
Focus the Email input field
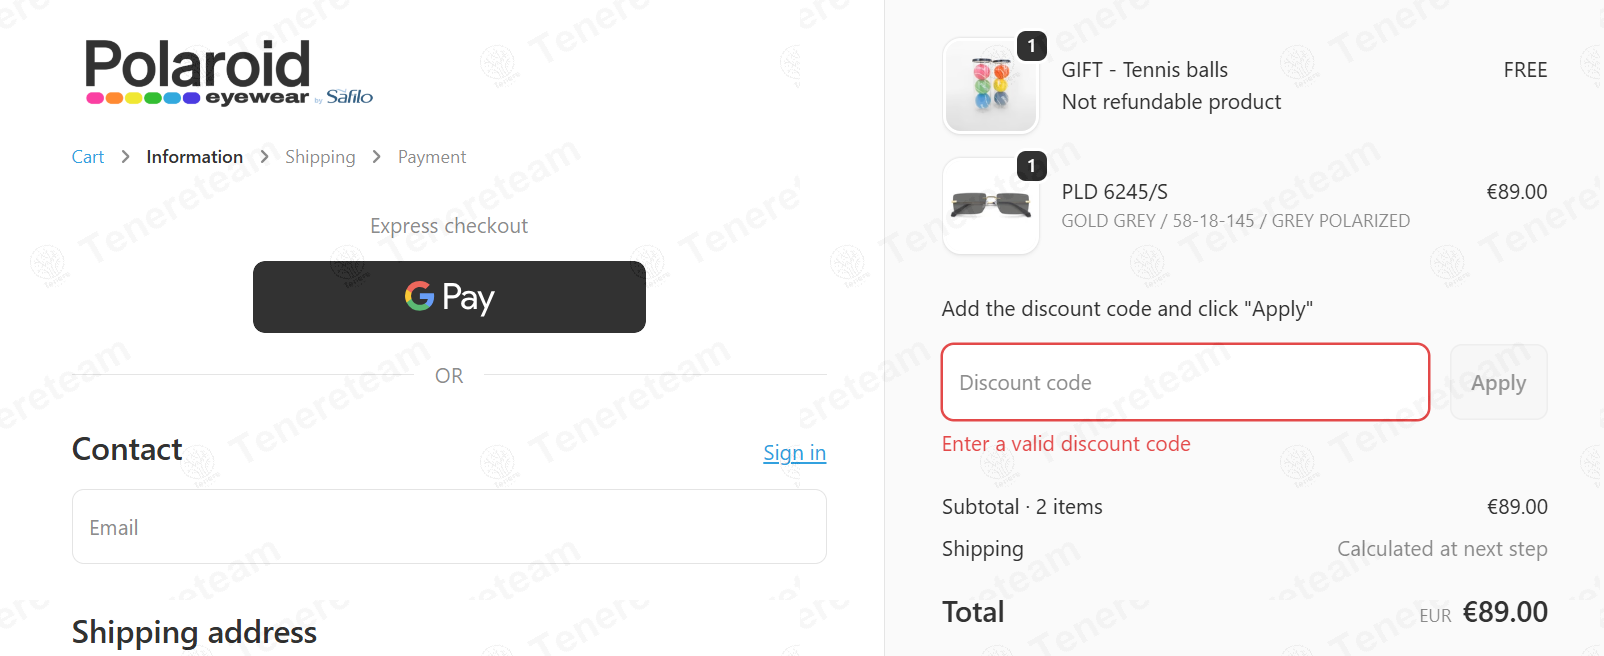coord(449,527)
